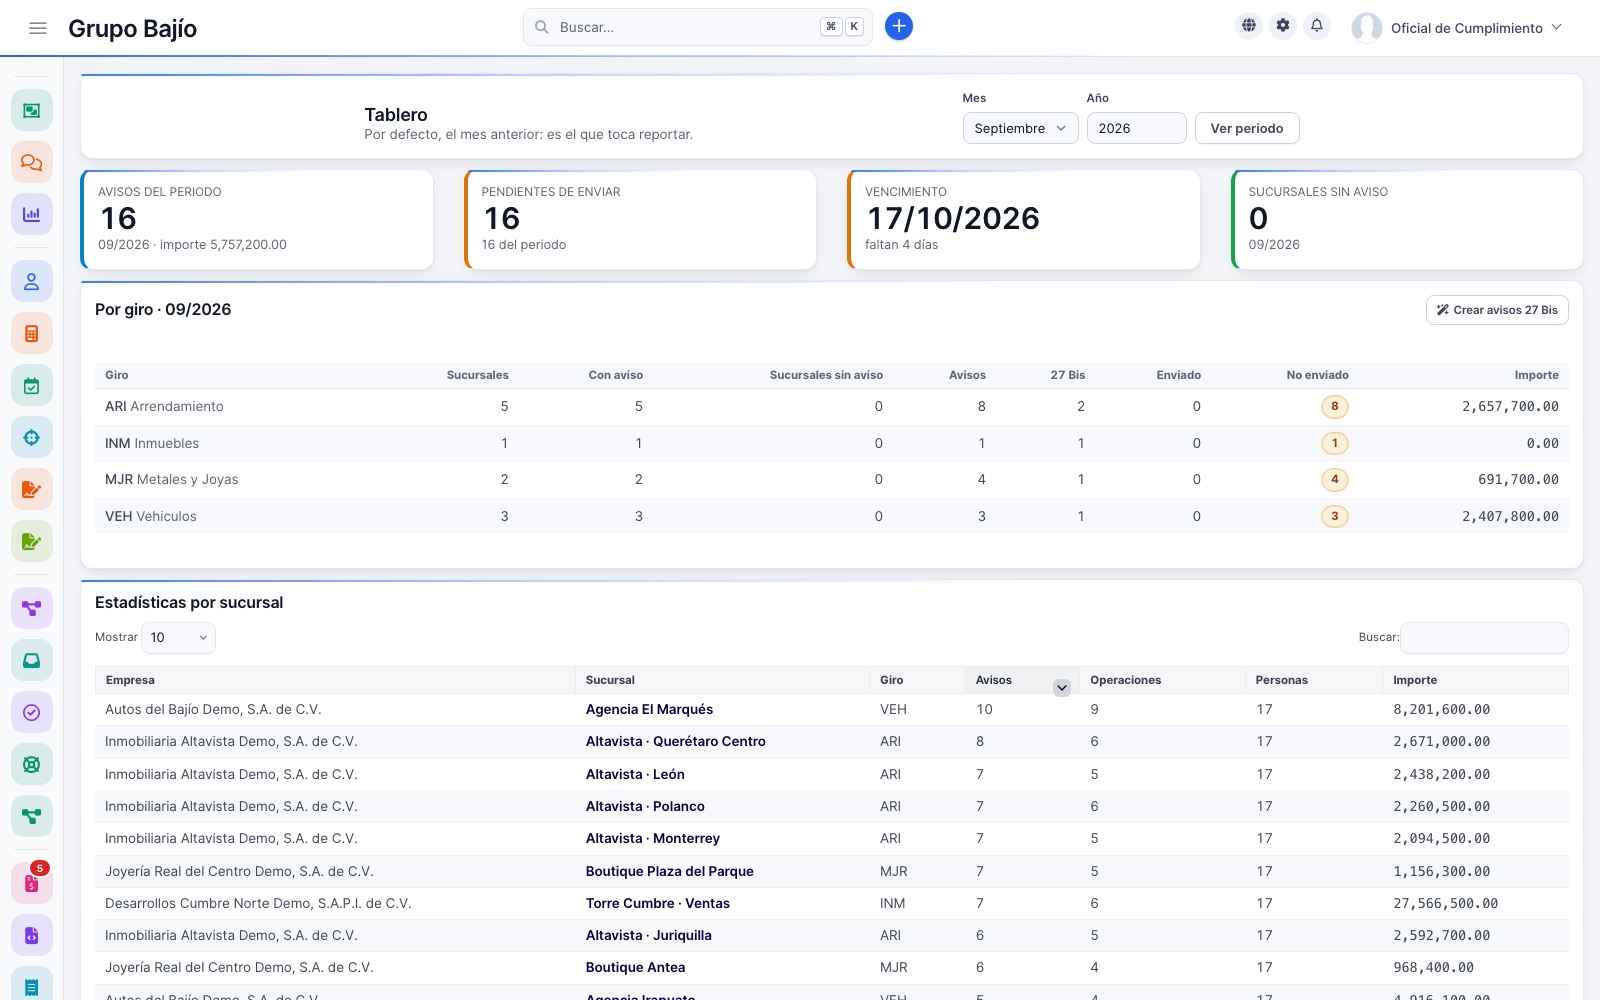Open the orange calculator sidebar icon
Image resolution: width=1600 pixels, height=1000 pixels.
pos(32,334)
